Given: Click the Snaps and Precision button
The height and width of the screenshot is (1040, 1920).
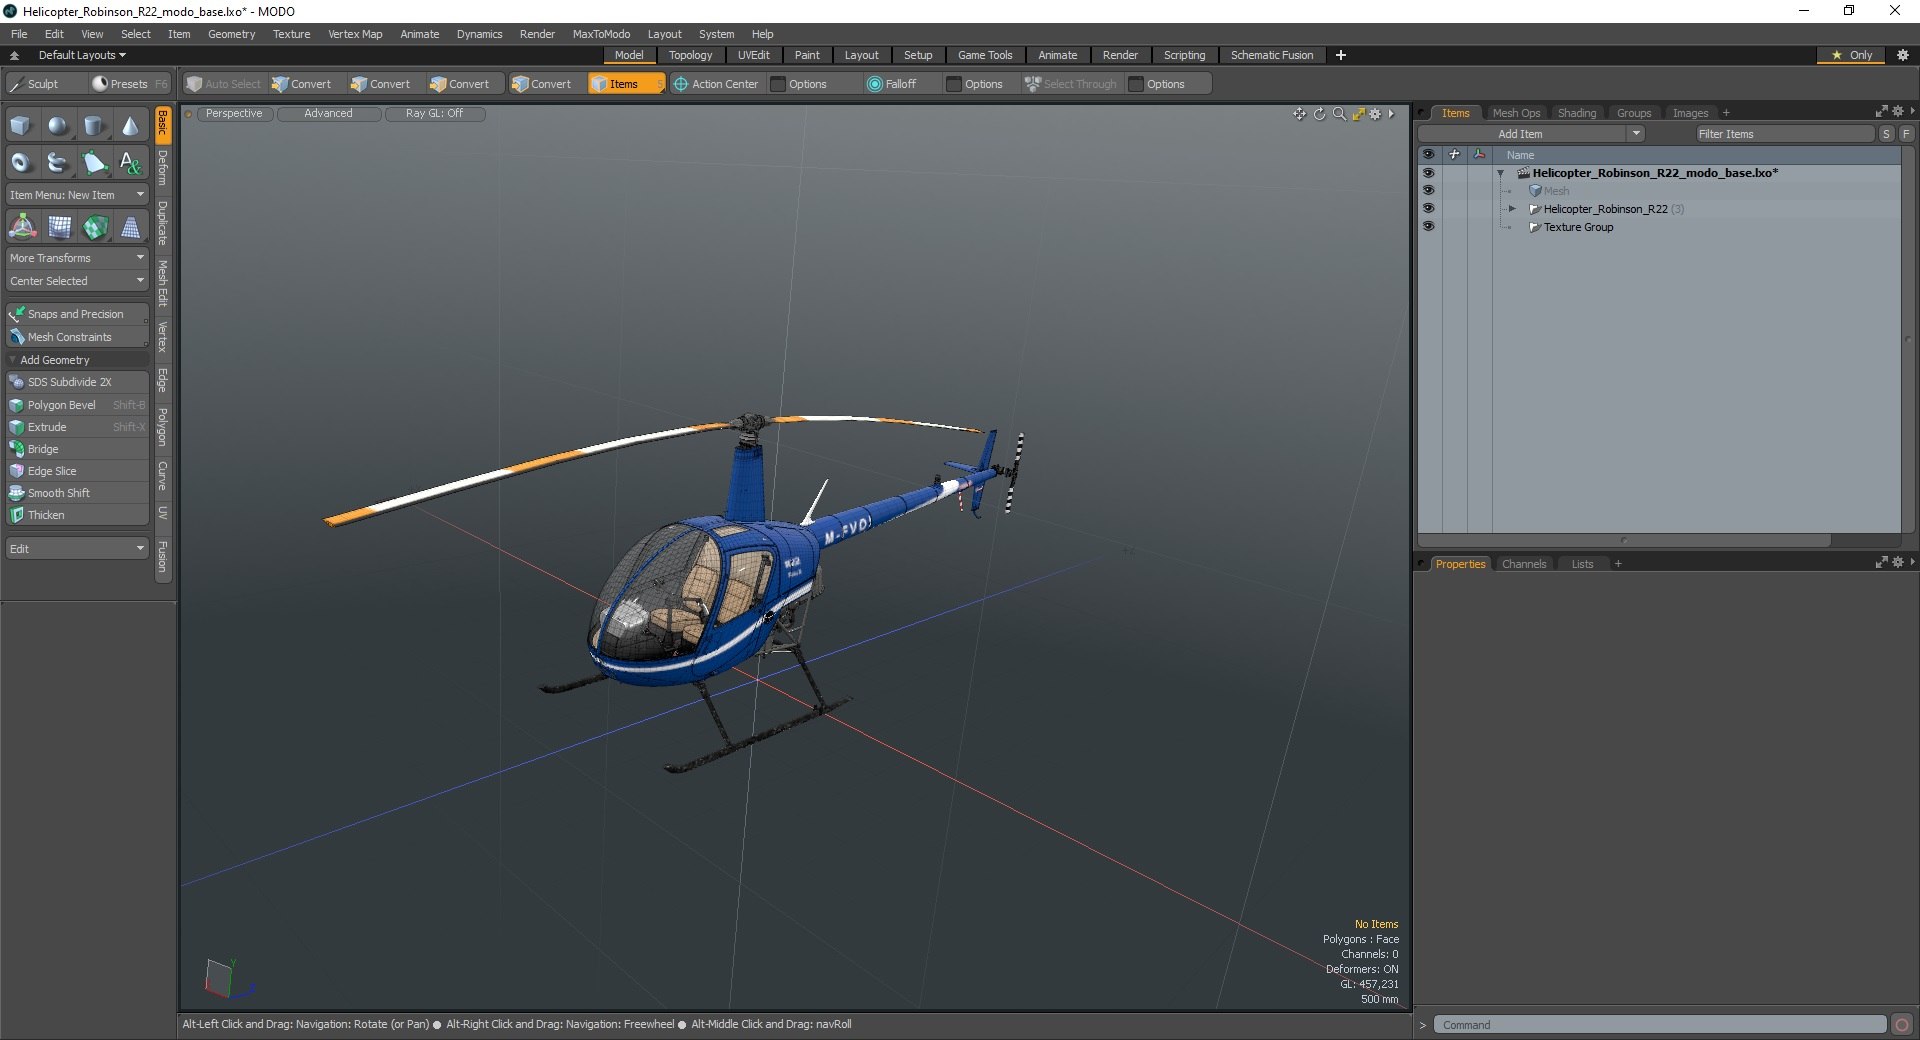Looking at the screenshot, I should point(77,314).
